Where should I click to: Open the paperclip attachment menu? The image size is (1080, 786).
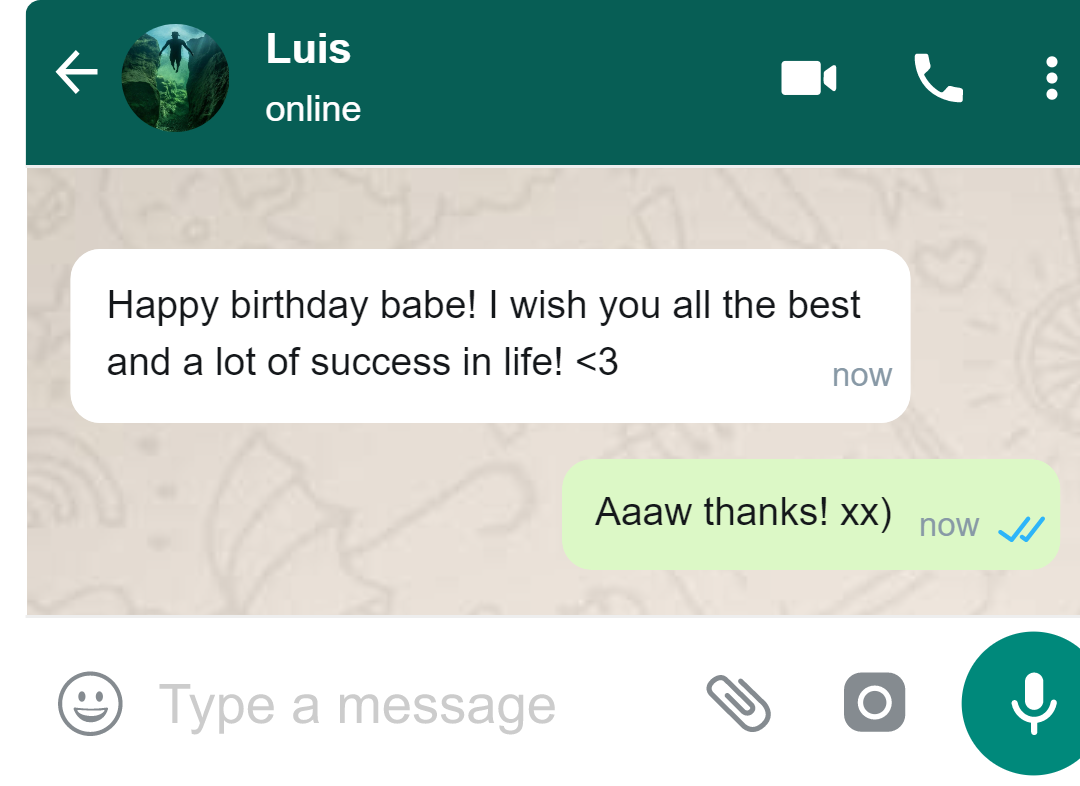click(738, 702)
